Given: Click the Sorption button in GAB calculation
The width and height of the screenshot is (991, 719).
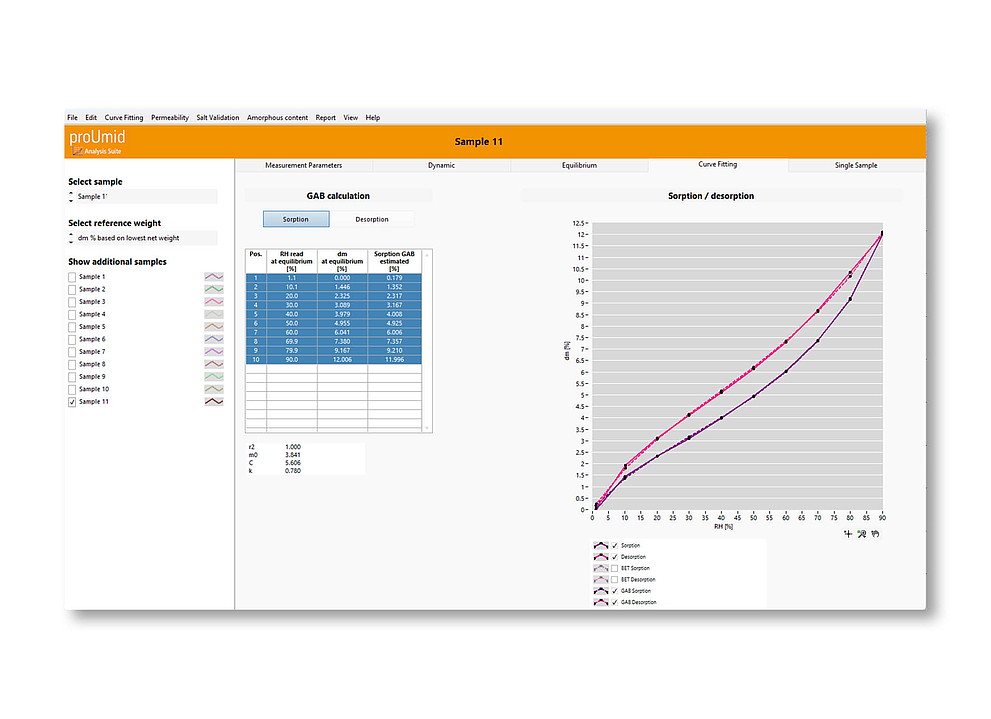Looking at the screenshot, I should [x=296, y=217].
